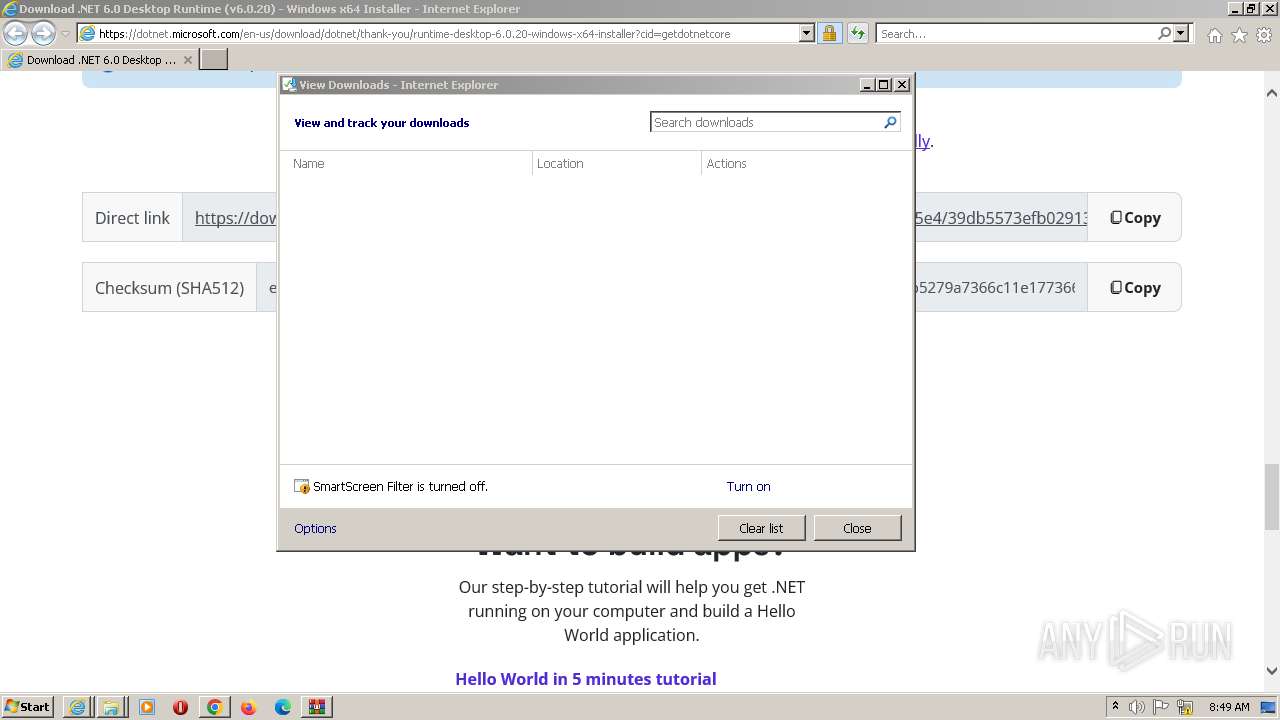The height and width of the screenshot is (720, 1280).
Task: Click the Actions column header
Action: pos(804,163)
